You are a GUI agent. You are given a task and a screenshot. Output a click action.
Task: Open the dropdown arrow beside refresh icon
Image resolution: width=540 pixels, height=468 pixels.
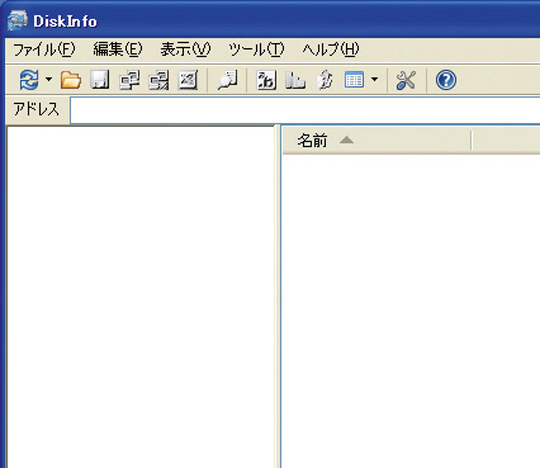tap(49, 80)
